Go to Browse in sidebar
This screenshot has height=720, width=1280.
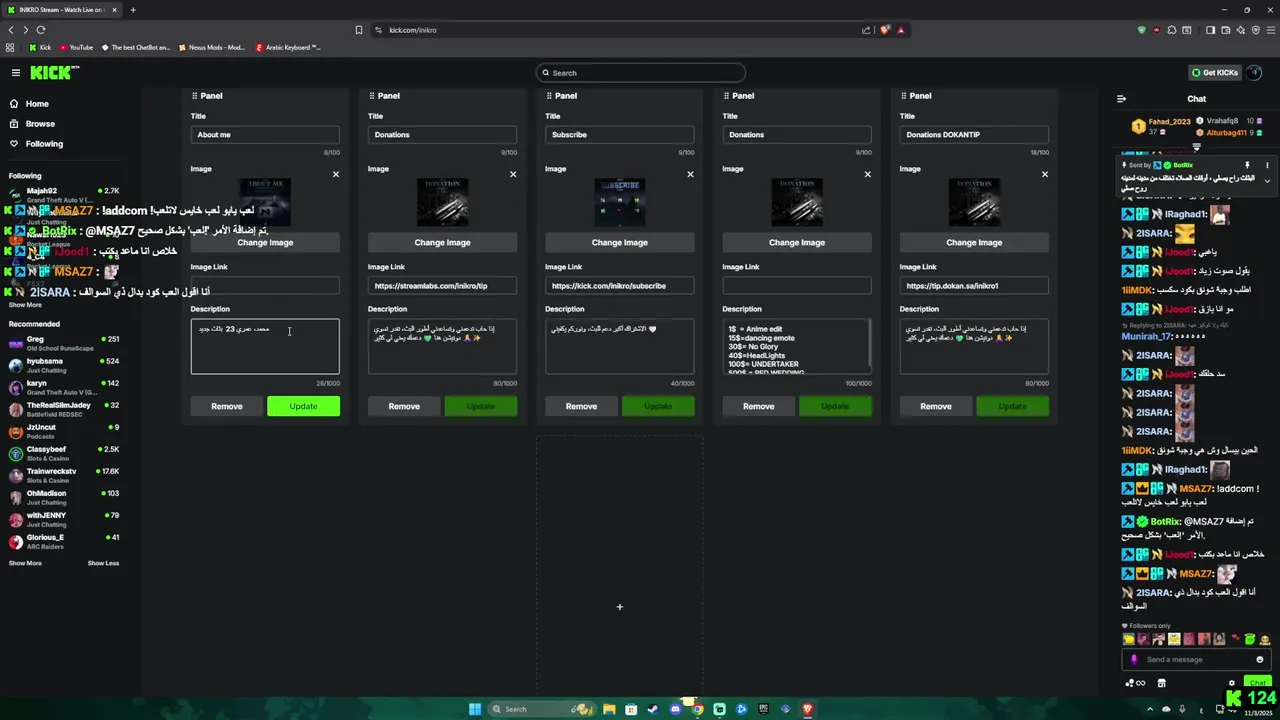40,124
